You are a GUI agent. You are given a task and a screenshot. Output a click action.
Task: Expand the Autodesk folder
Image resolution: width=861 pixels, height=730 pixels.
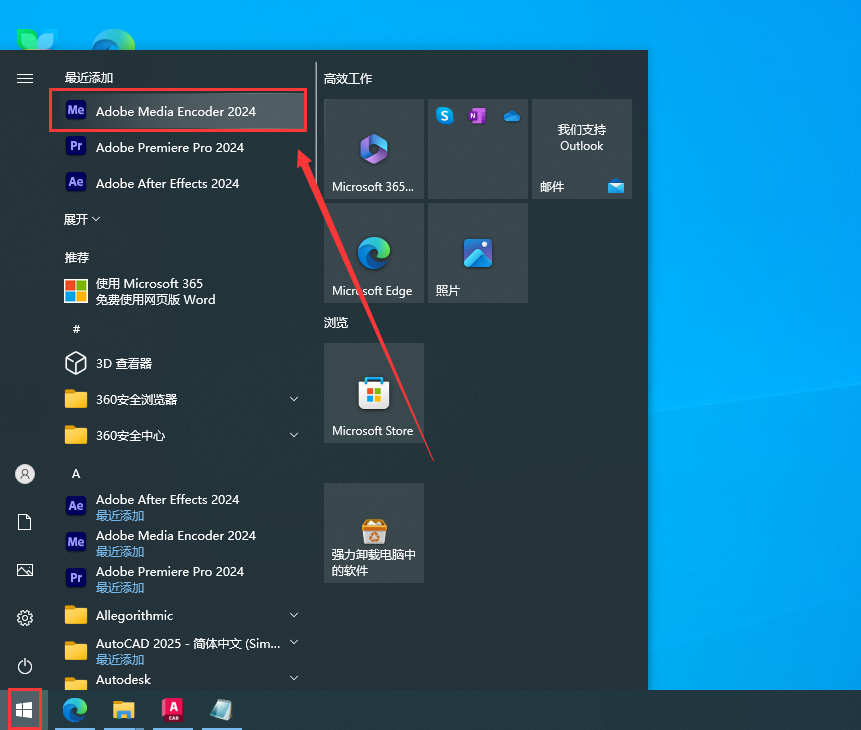[x=178, y=679]
